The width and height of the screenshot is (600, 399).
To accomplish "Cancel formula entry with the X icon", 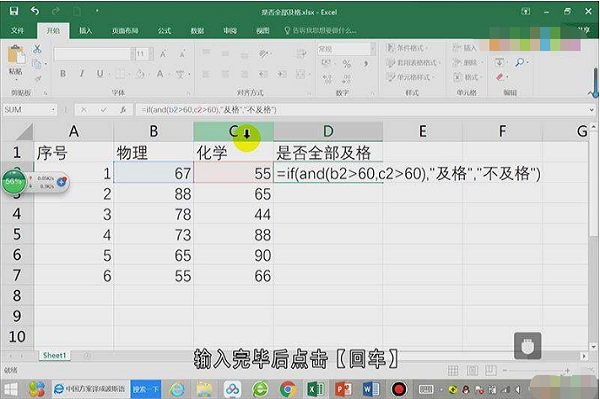I will pyautogui.click(x=83, y=110).
